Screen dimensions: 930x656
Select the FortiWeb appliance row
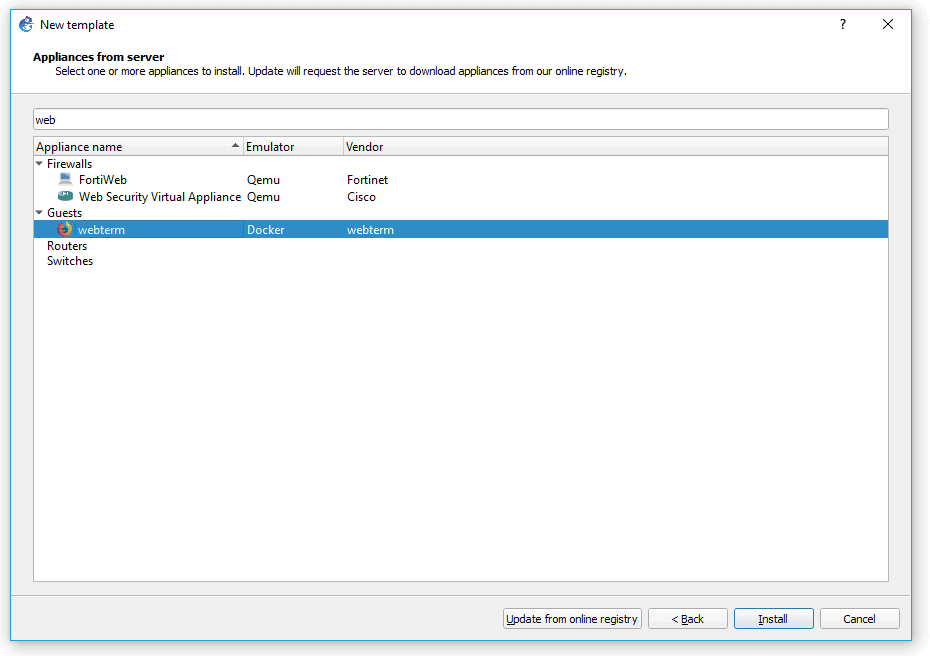click(461, 180)
